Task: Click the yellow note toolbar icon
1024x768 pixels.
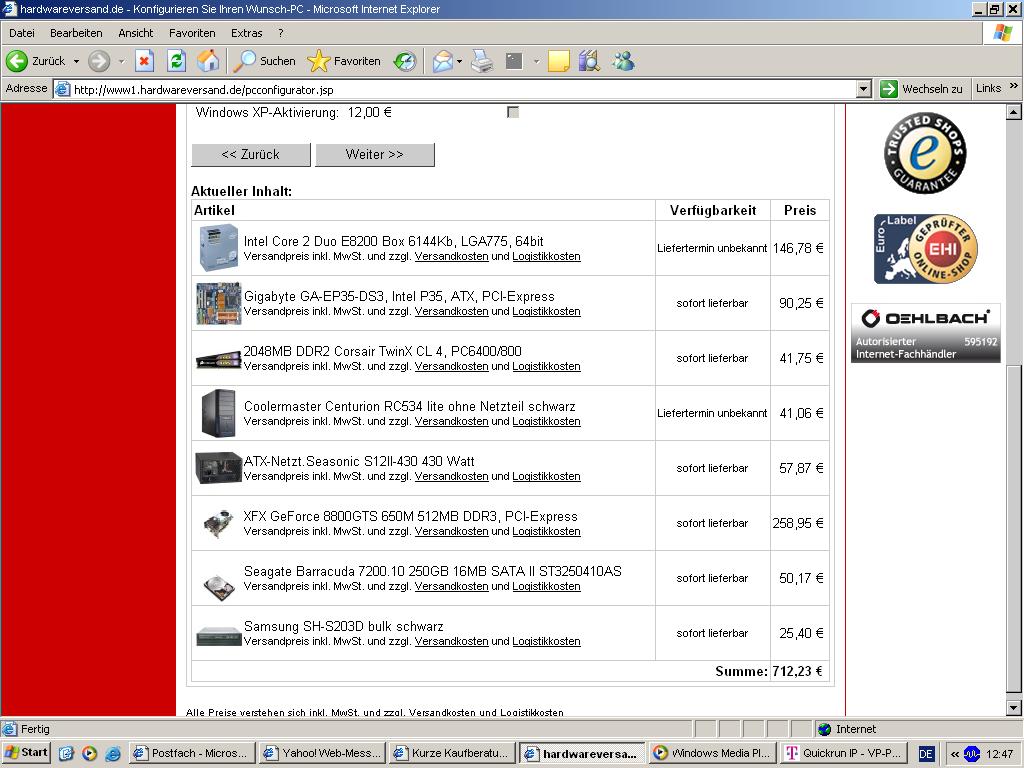Action: click(x=559, y=61)
